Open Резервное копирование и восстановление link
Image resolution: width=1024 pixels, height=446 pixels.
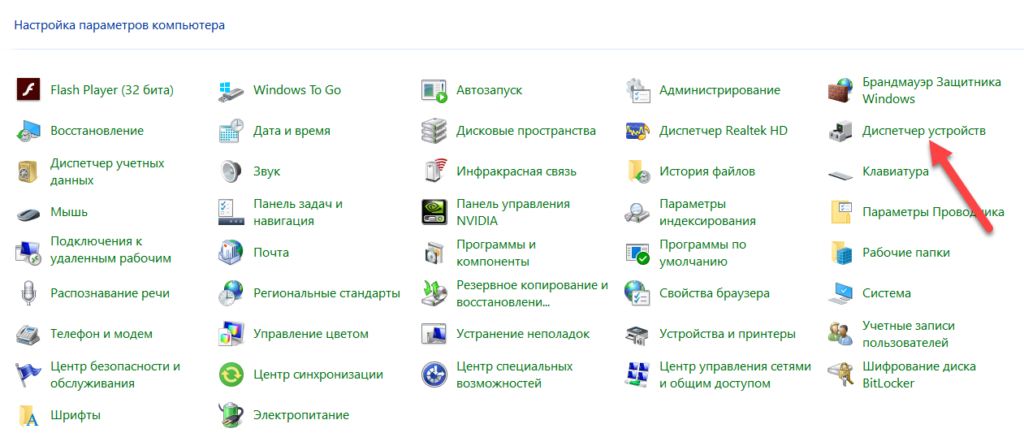532,294
